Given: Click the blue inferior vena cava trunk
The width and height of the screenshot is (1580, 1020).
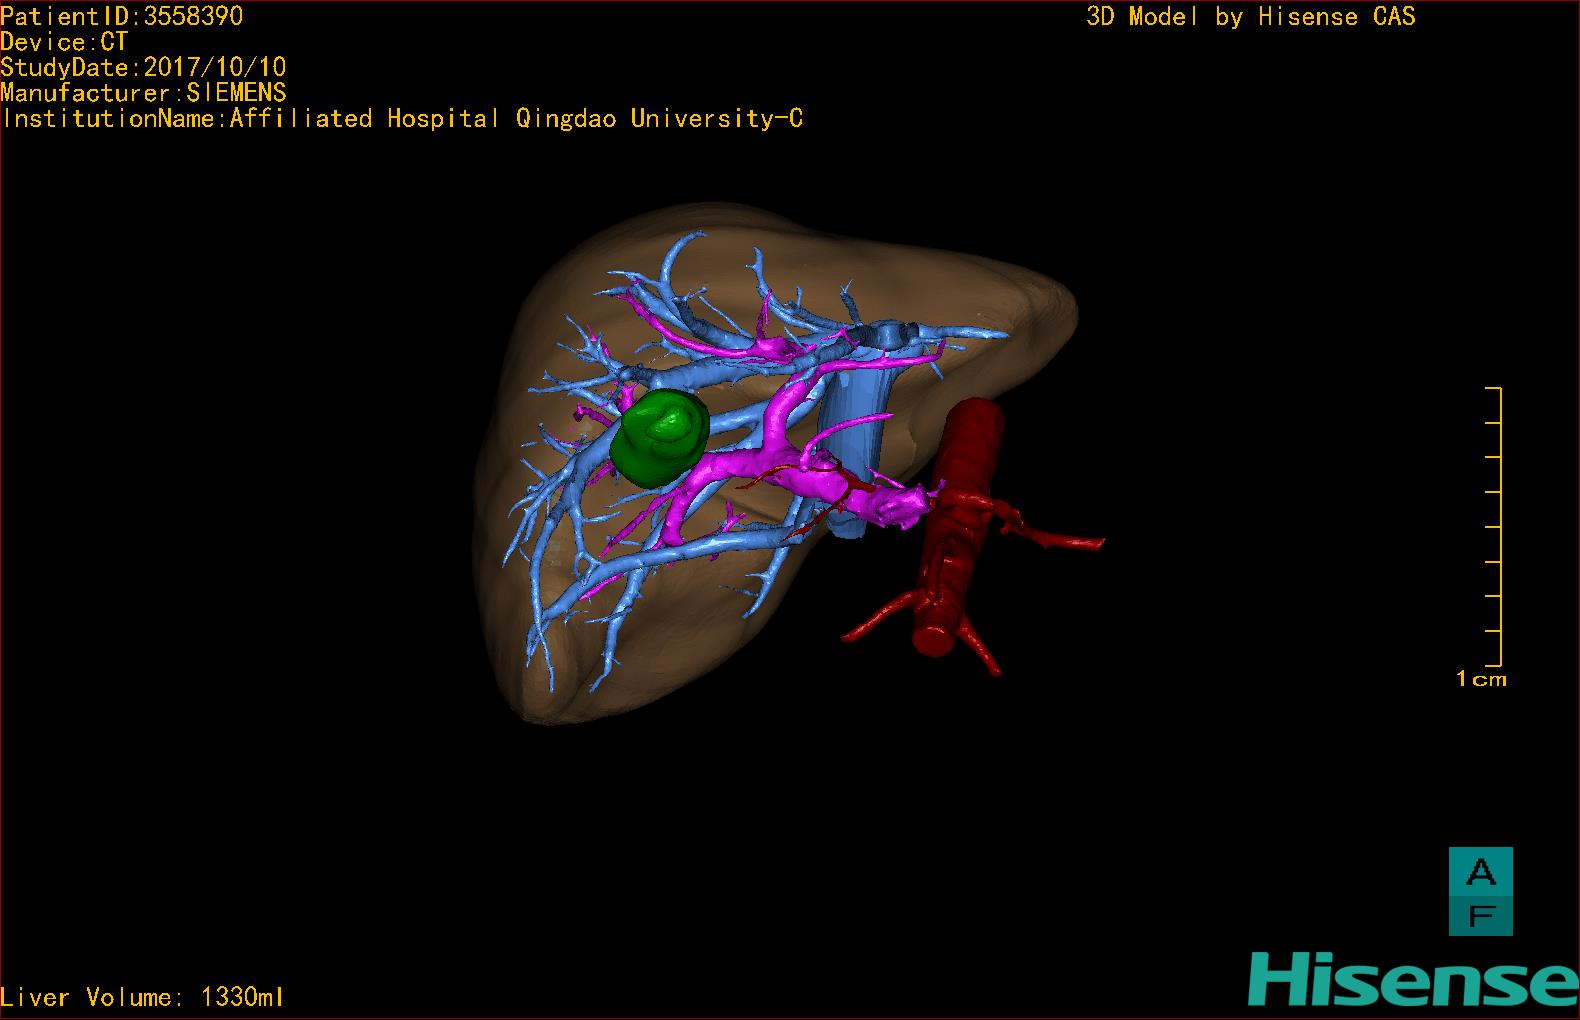Looking at the screenshot, I should [x=856, y=430].
